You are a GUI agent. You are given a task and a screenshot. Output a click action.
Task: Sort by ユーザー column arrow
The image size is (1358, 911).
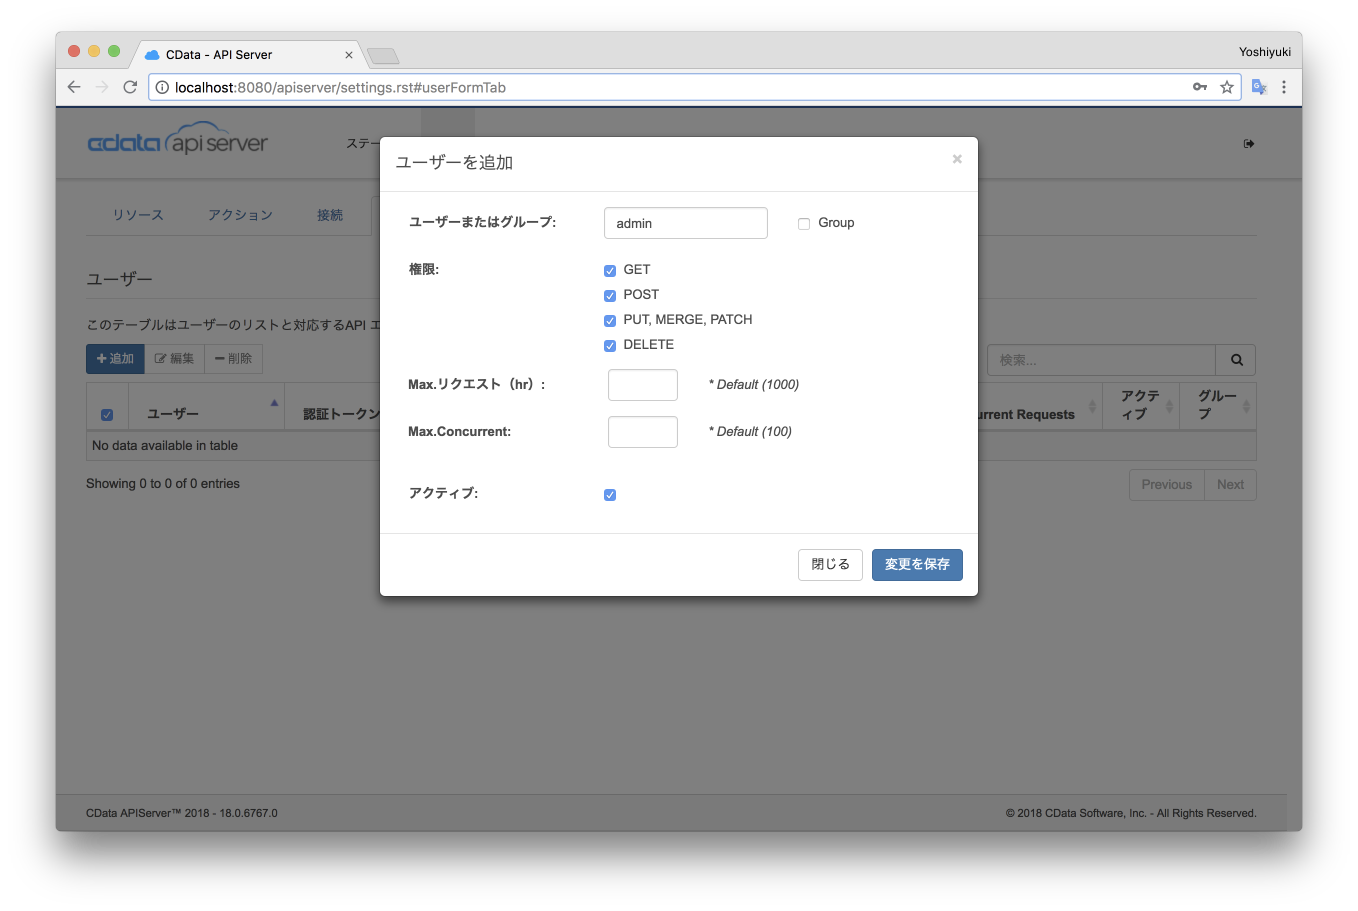(274, 403)
